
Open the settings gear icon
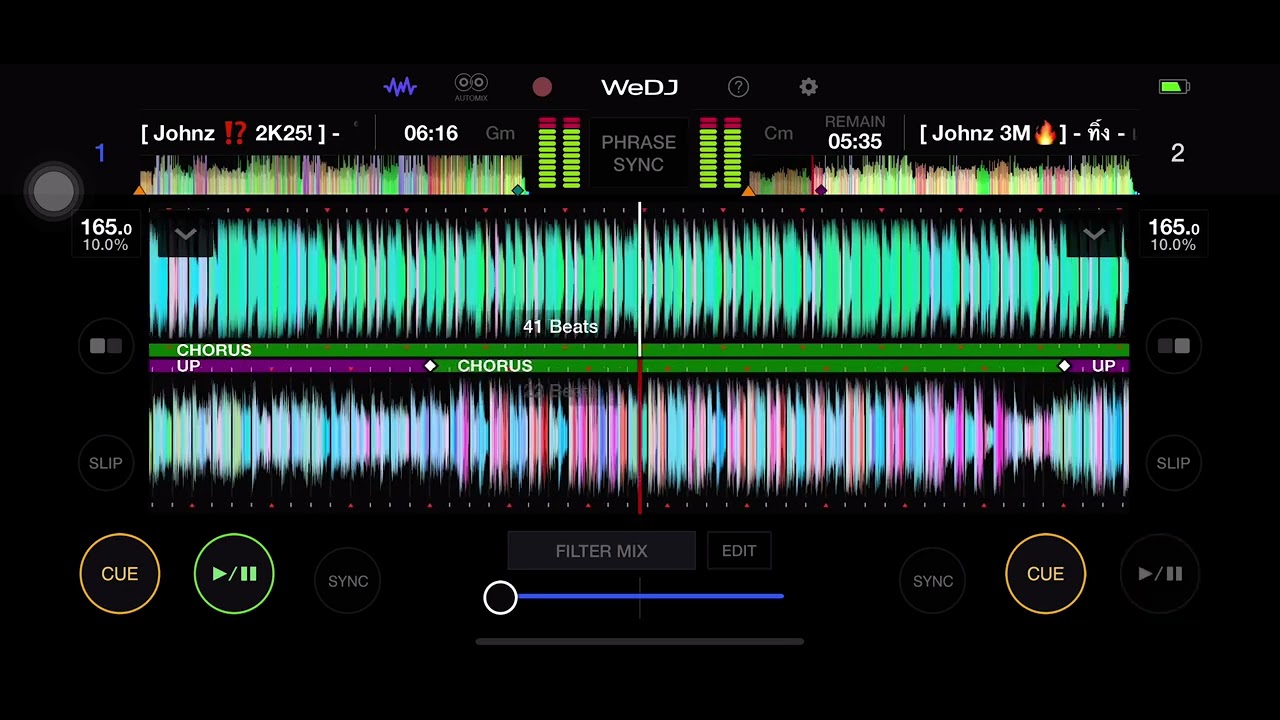pyautogui.click(x=808, y=87)
